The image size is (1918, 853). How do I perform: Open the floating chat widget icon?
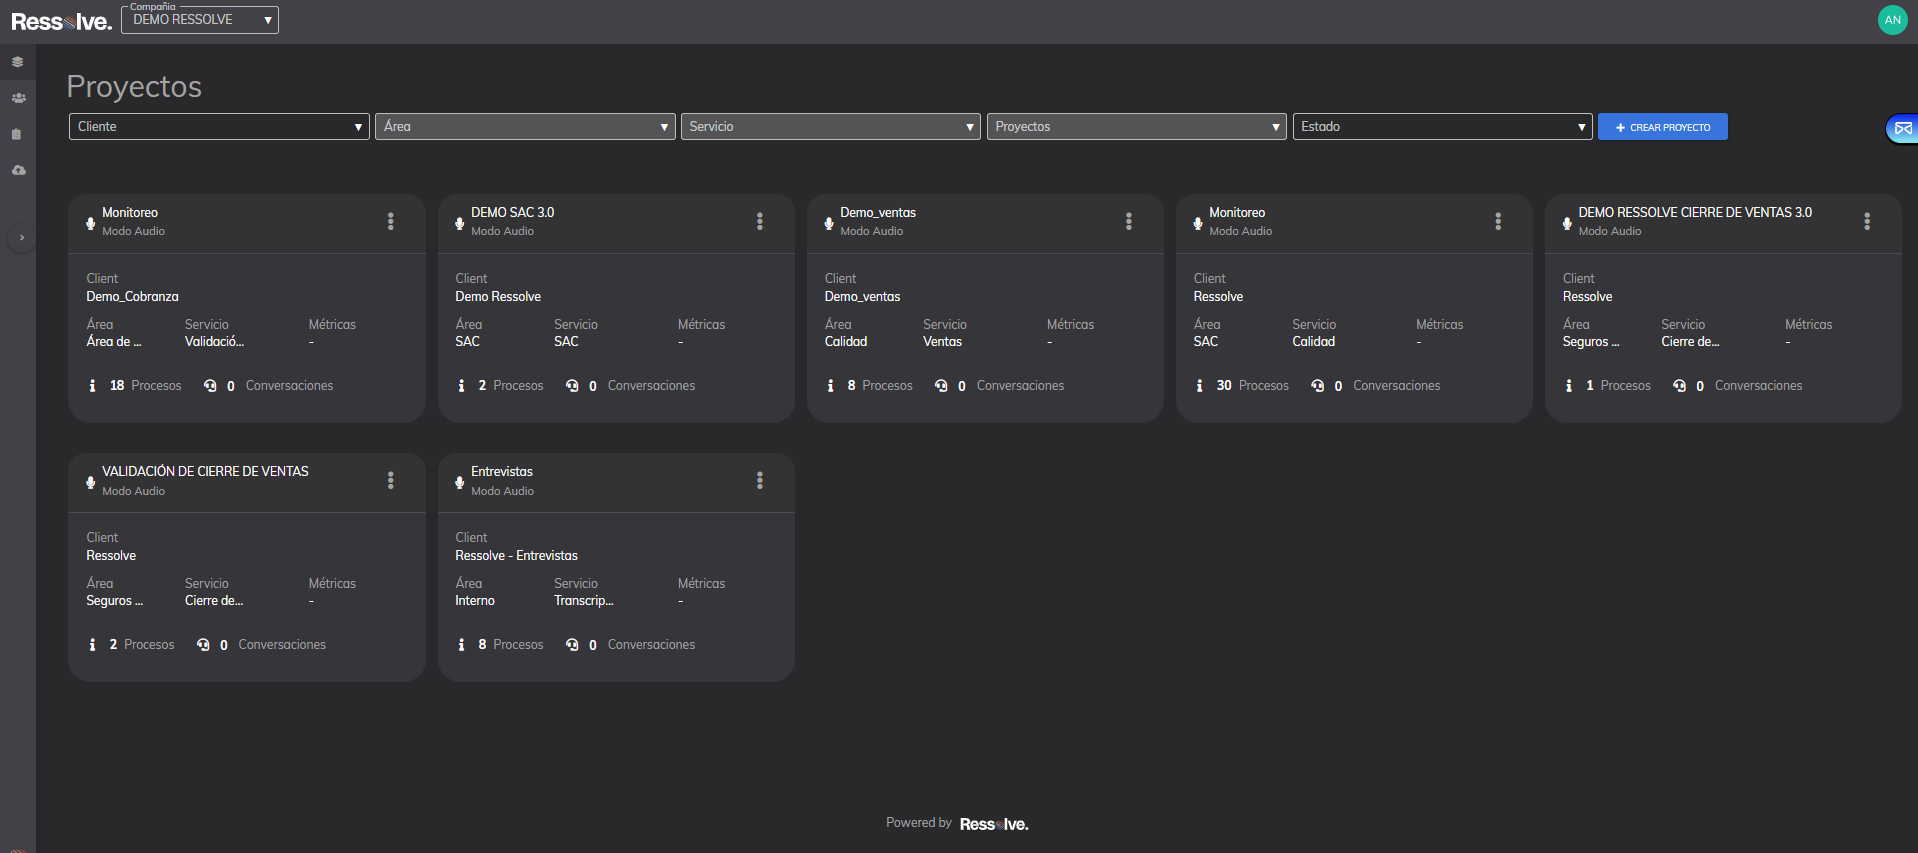pyautogui.click(x=1902, y=128)
